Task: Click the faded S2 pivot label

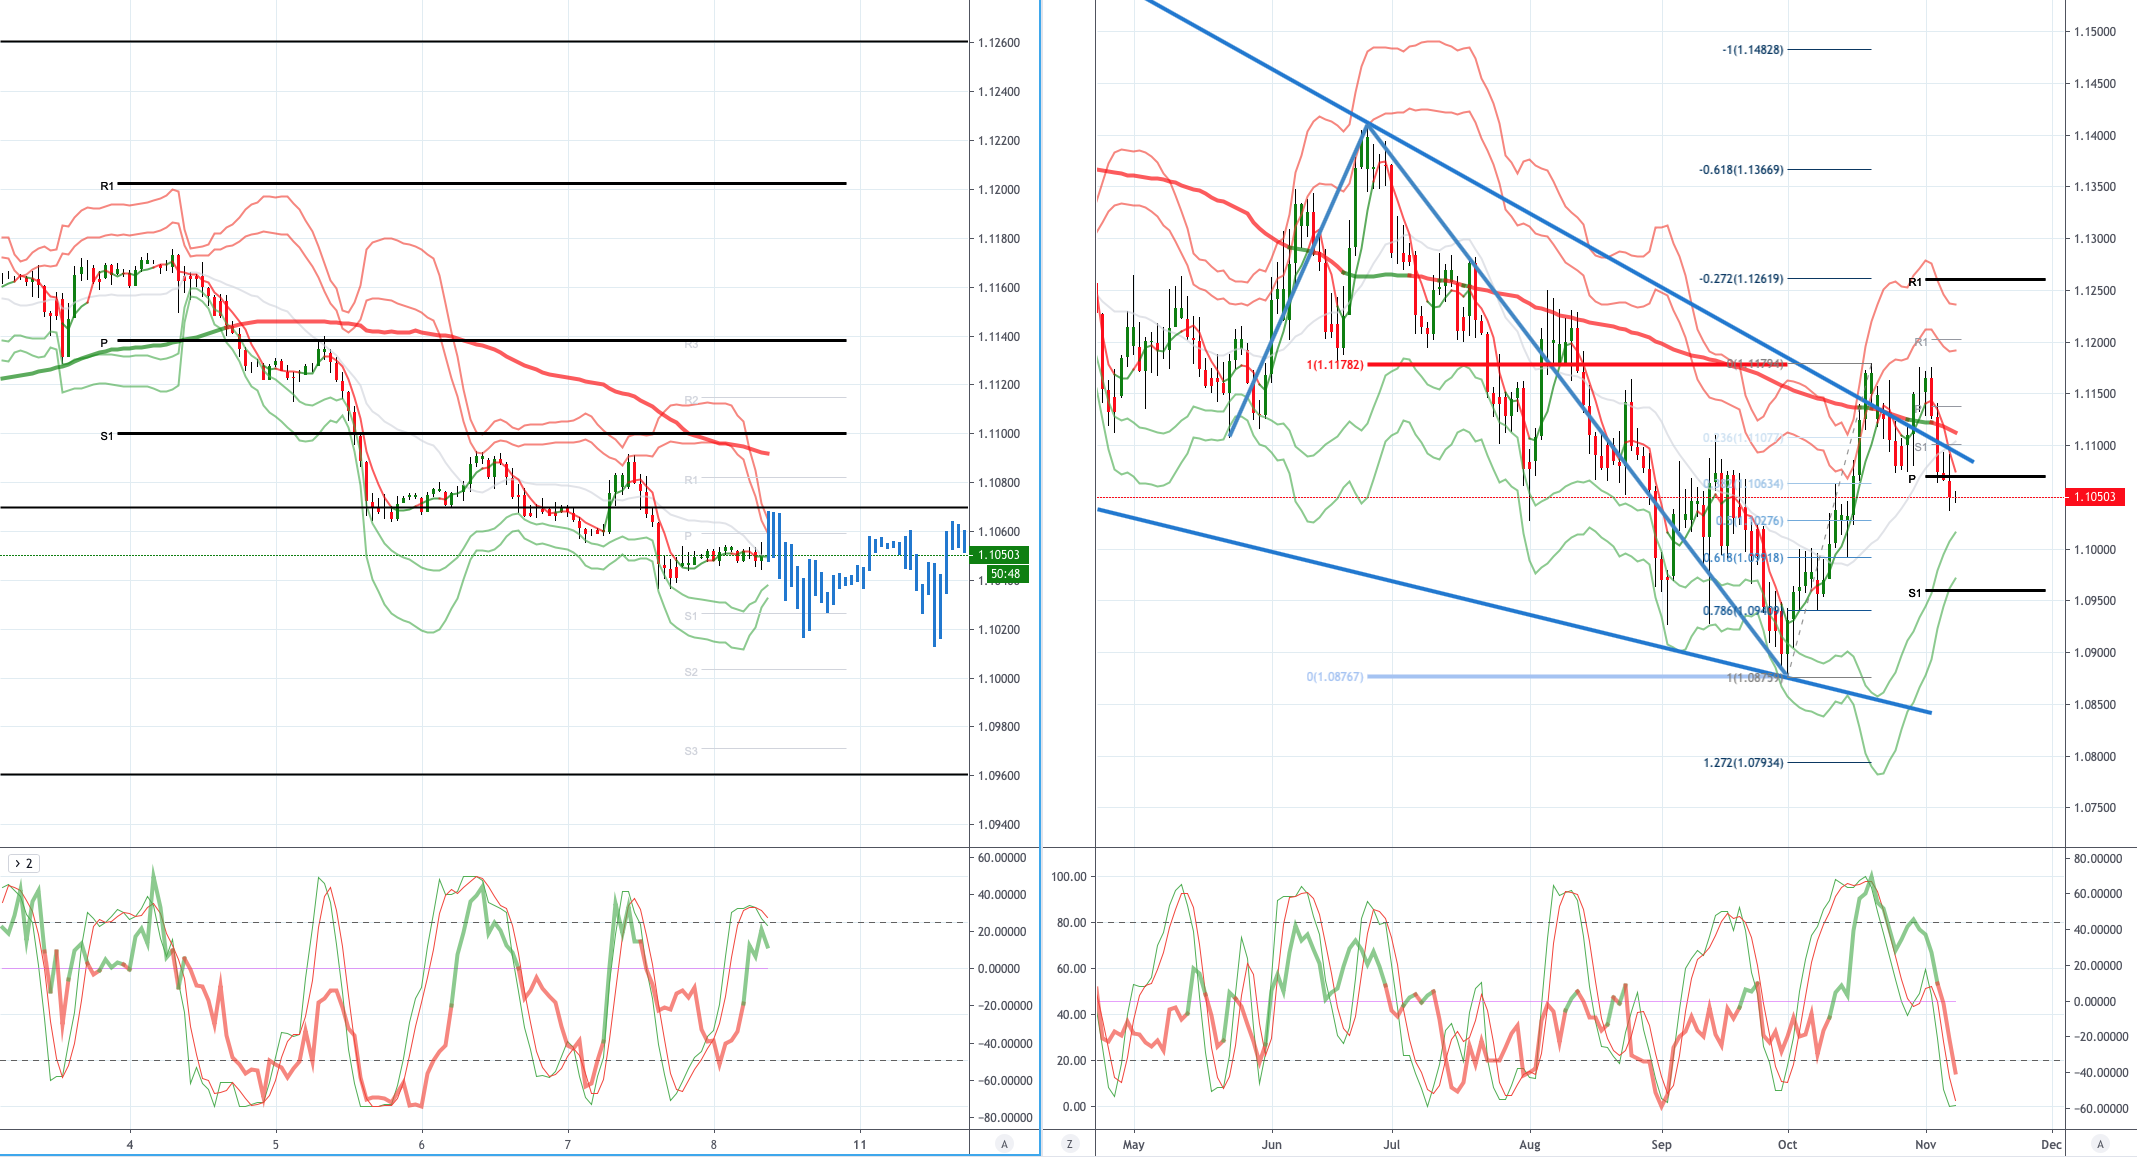Action: point(691,672)
